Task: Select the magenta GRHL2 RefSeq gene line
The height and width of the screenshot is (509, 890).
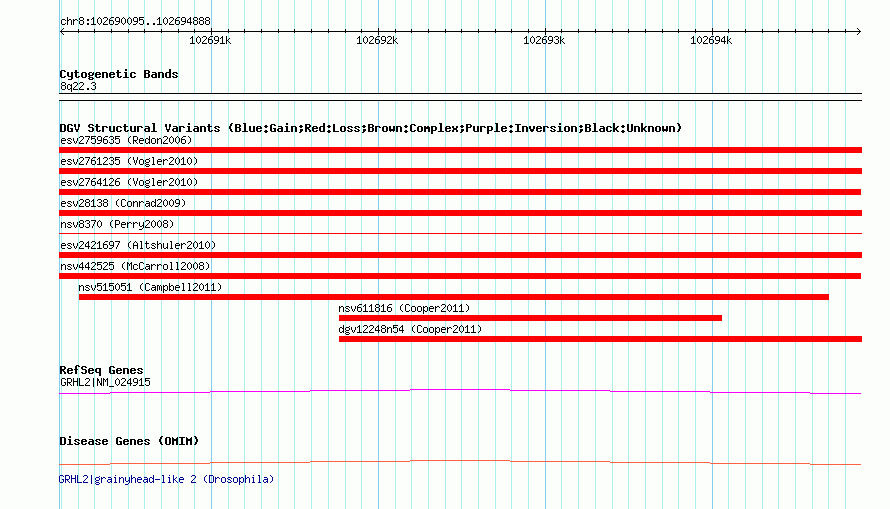Action: (460, 391)
